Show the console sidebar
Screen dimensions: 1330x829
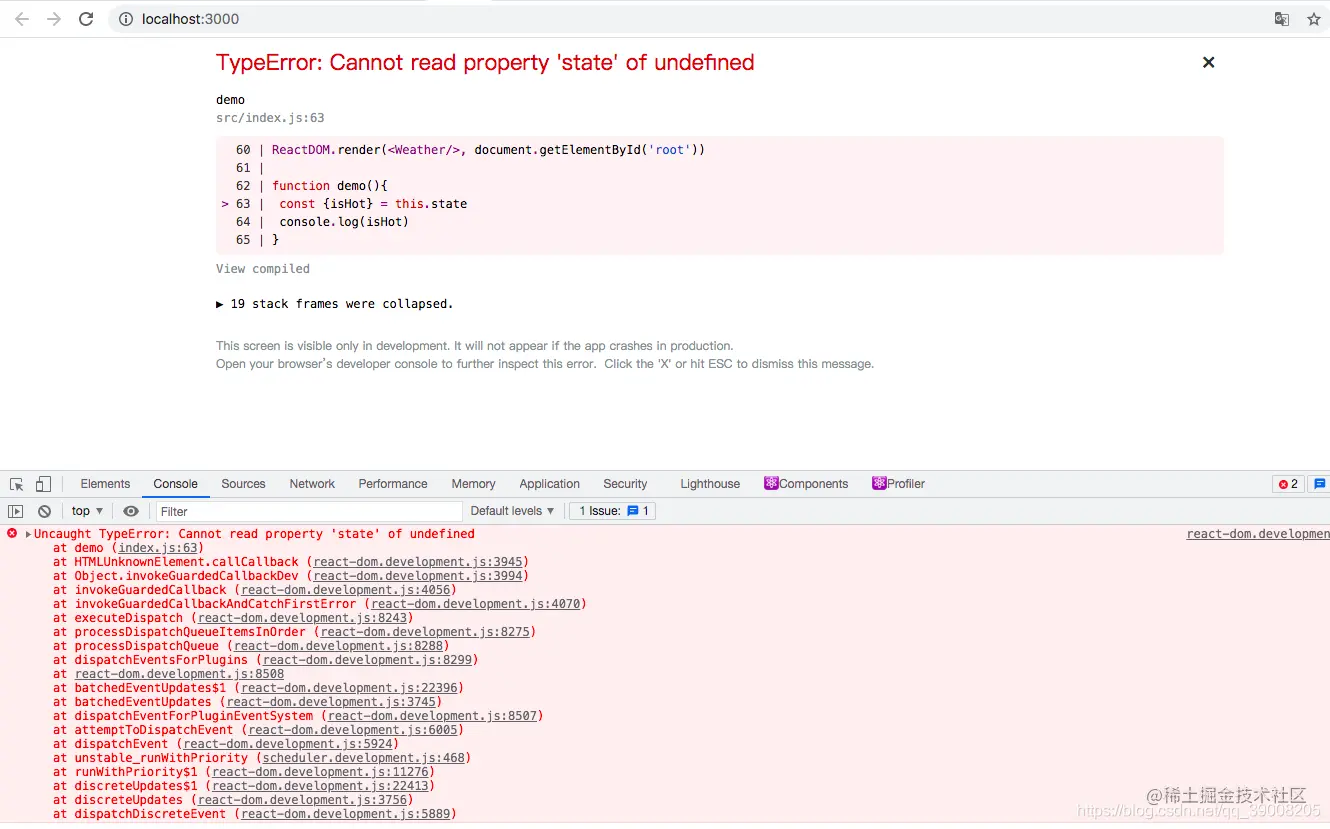(x=15, y=511)
